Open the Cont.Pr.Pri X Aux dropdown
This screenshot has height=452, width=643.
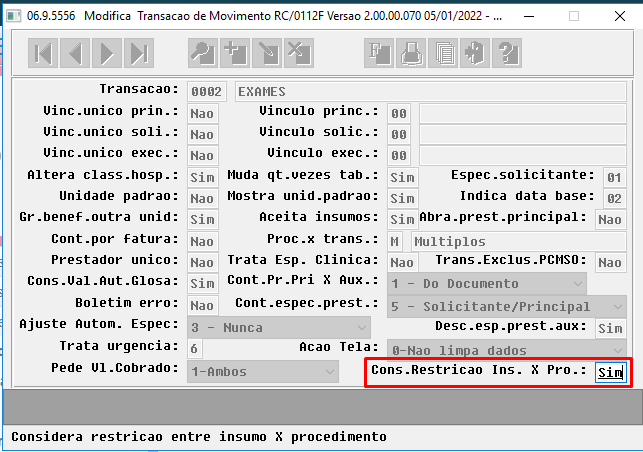point(487,284)
